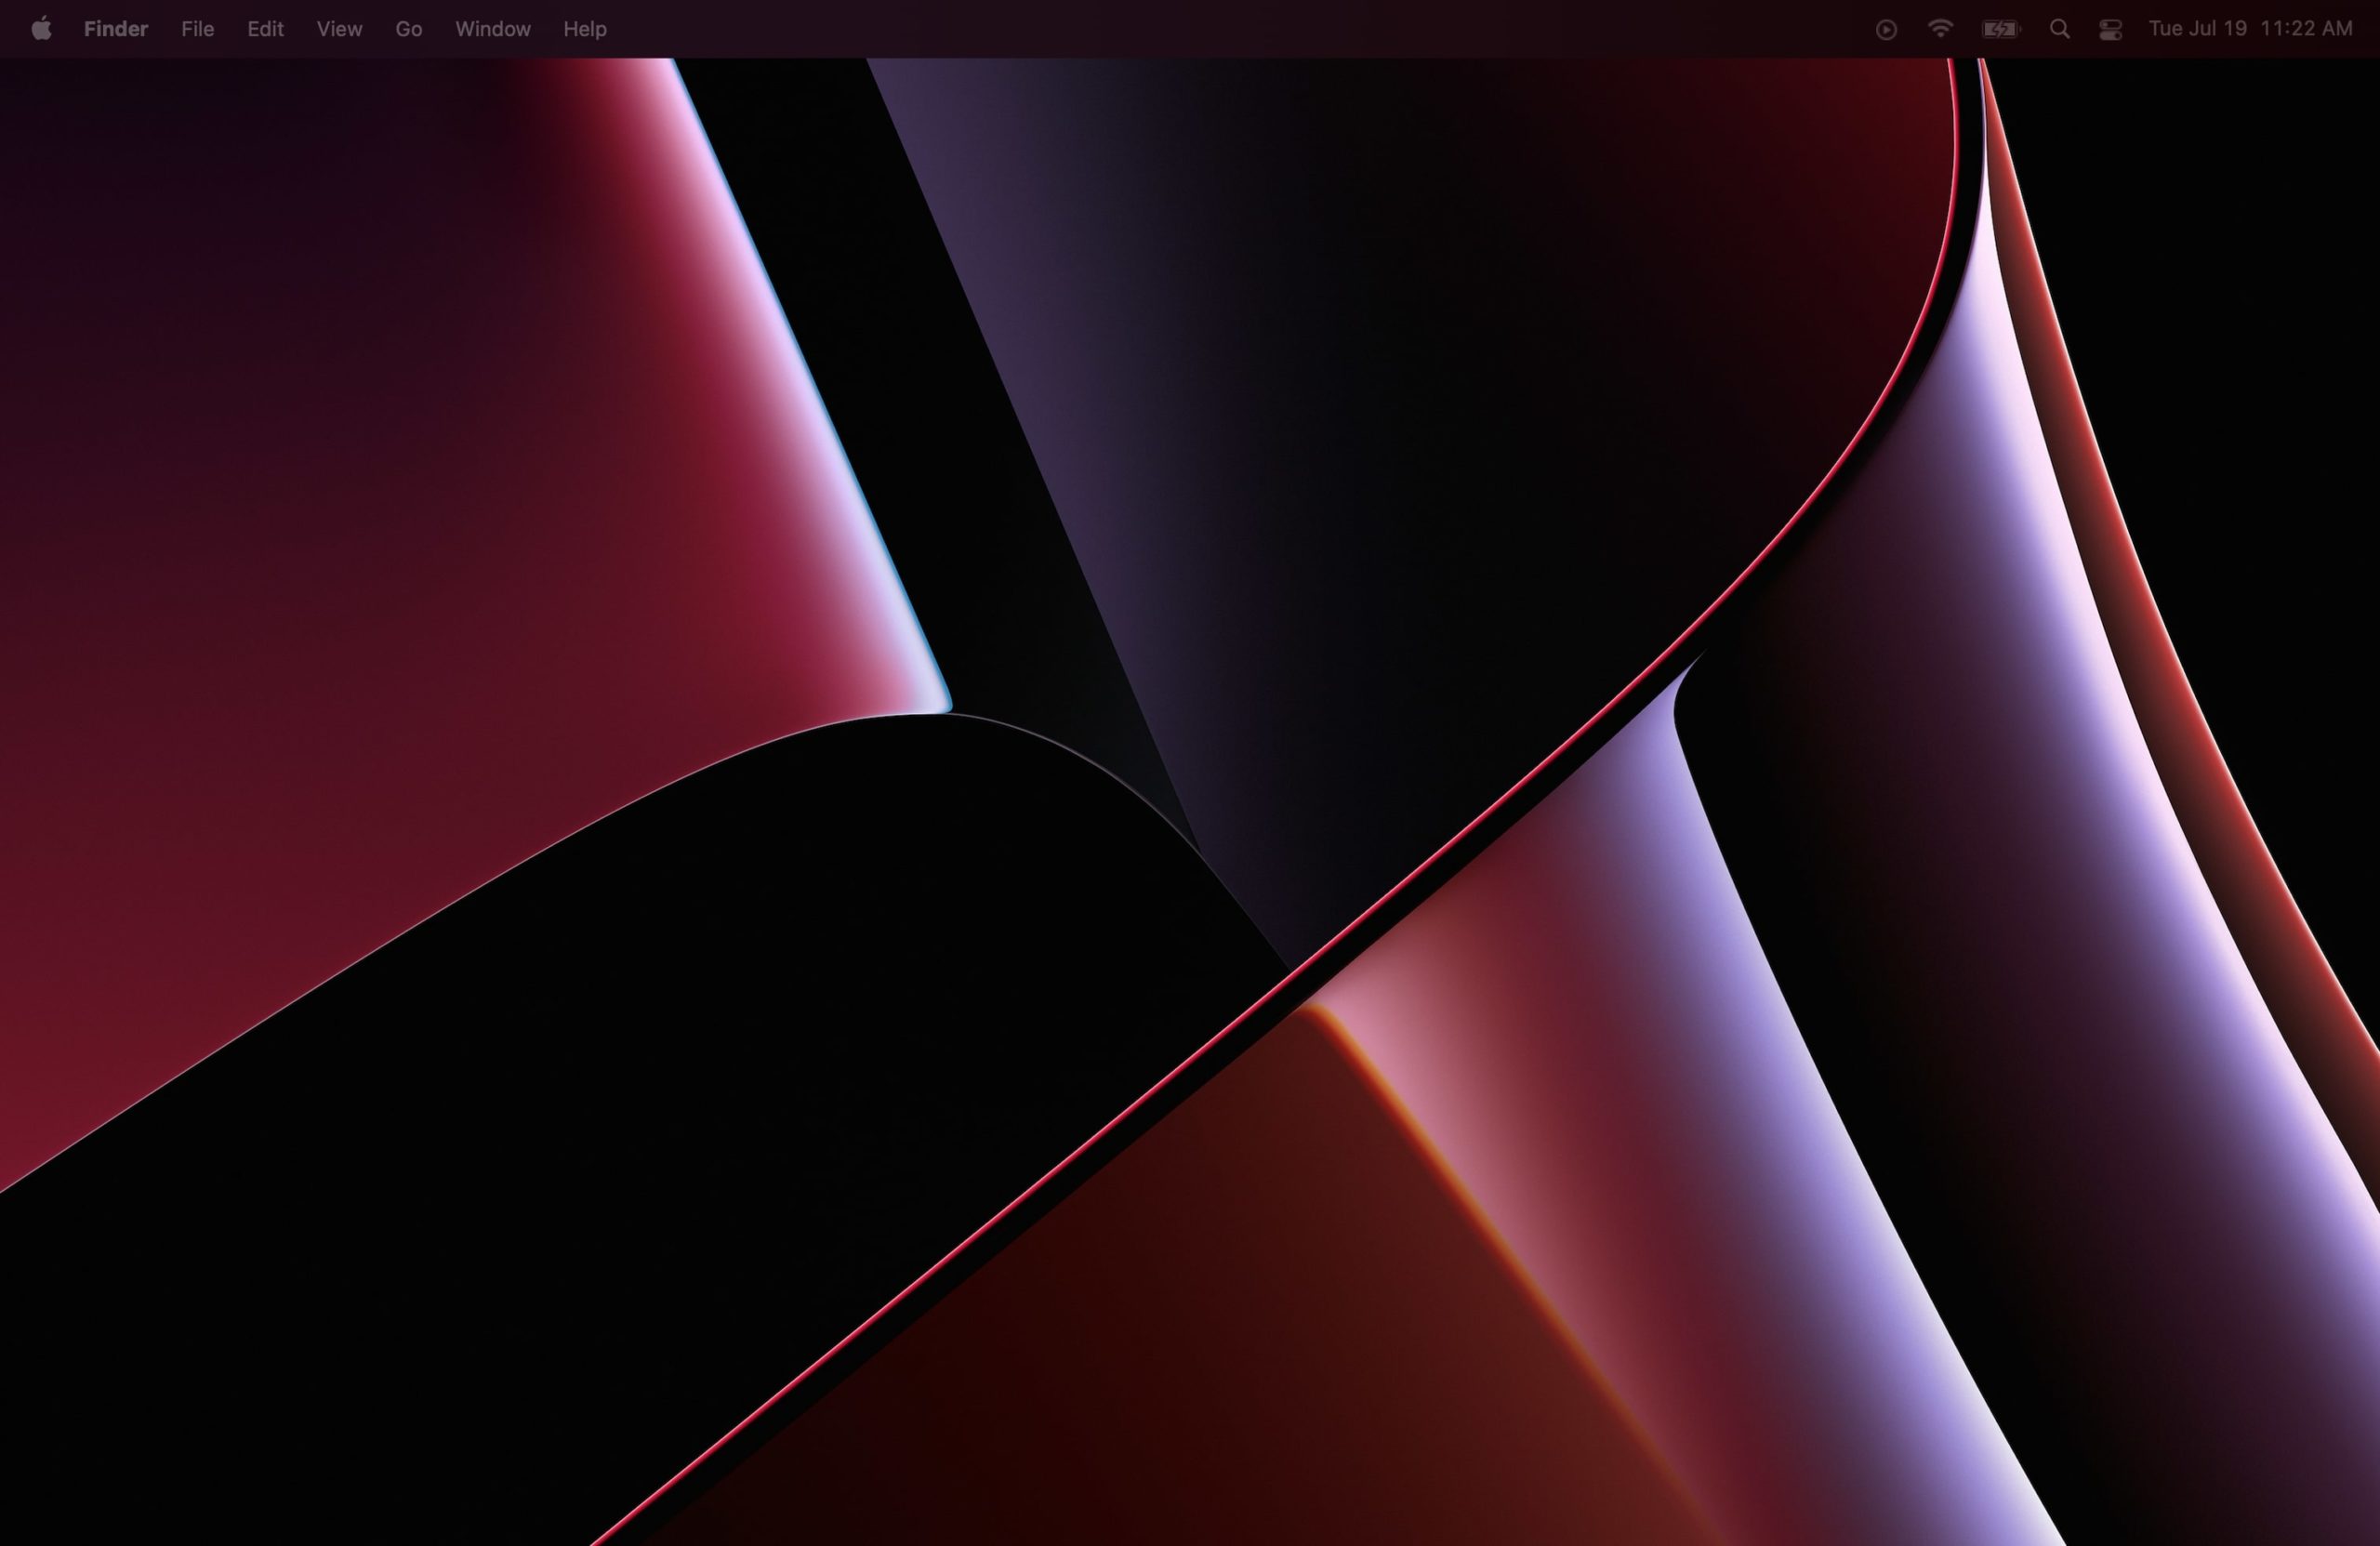The height and width of the screenshot is (1546, 2380).
Task: Open Notification Center via date and time
Action: [x=2250, y=29]
